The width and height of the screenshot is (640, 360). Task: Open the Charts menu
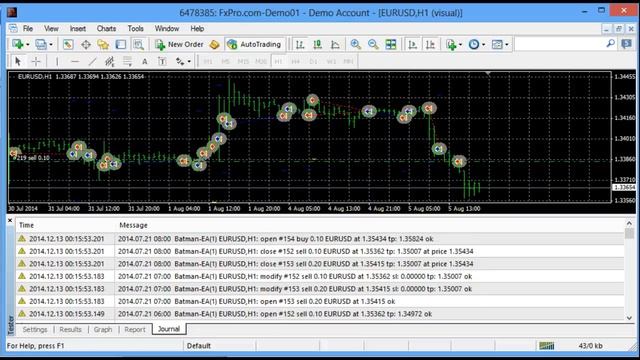[x=106, y=29]
